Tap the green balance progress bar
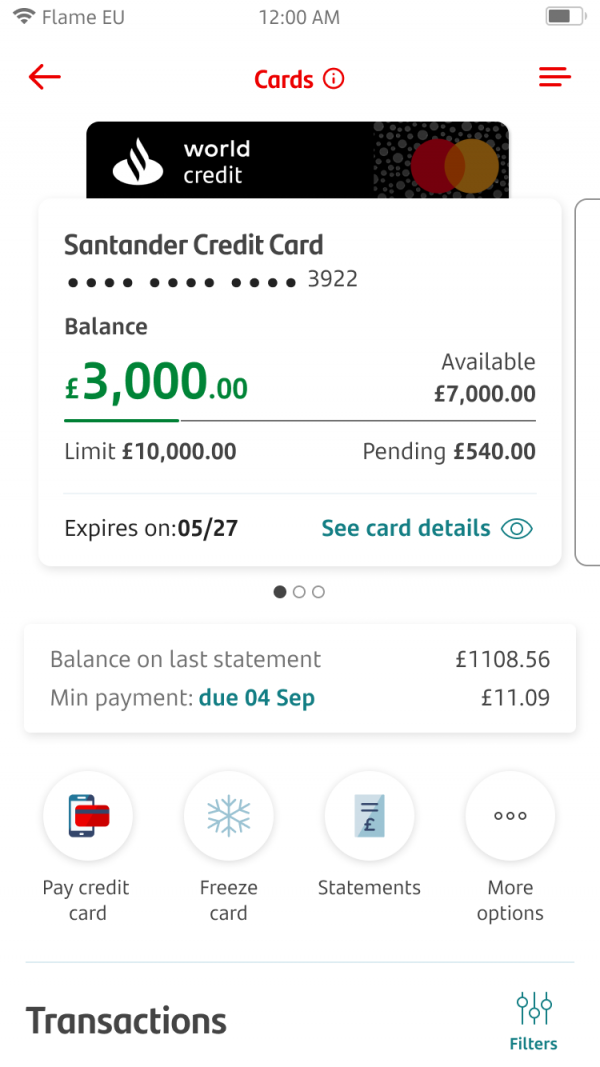600x1067 pixels. [122, 421]
